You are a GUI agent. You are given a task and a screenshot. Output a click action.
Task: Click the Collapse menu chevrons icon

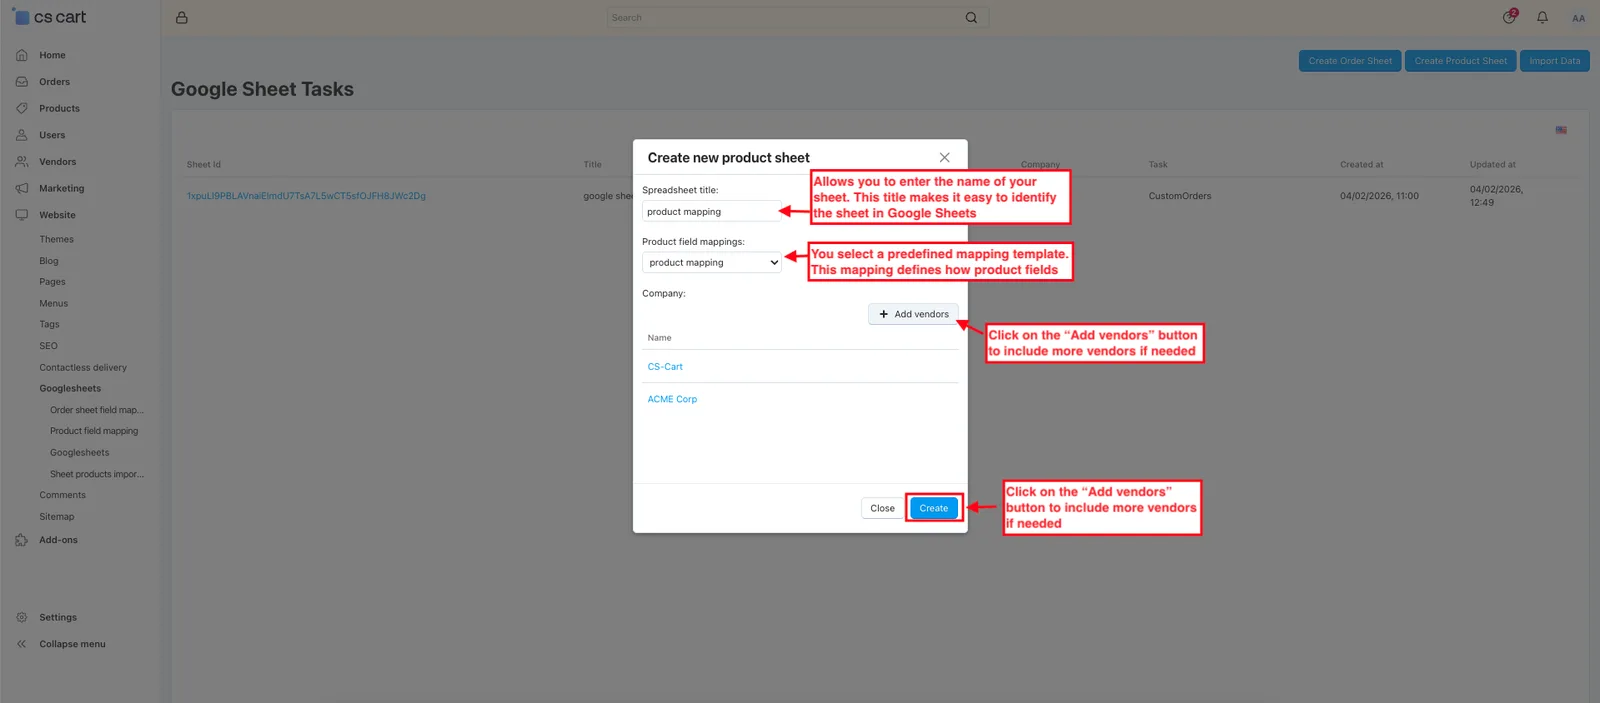click(x=22, y=644)
